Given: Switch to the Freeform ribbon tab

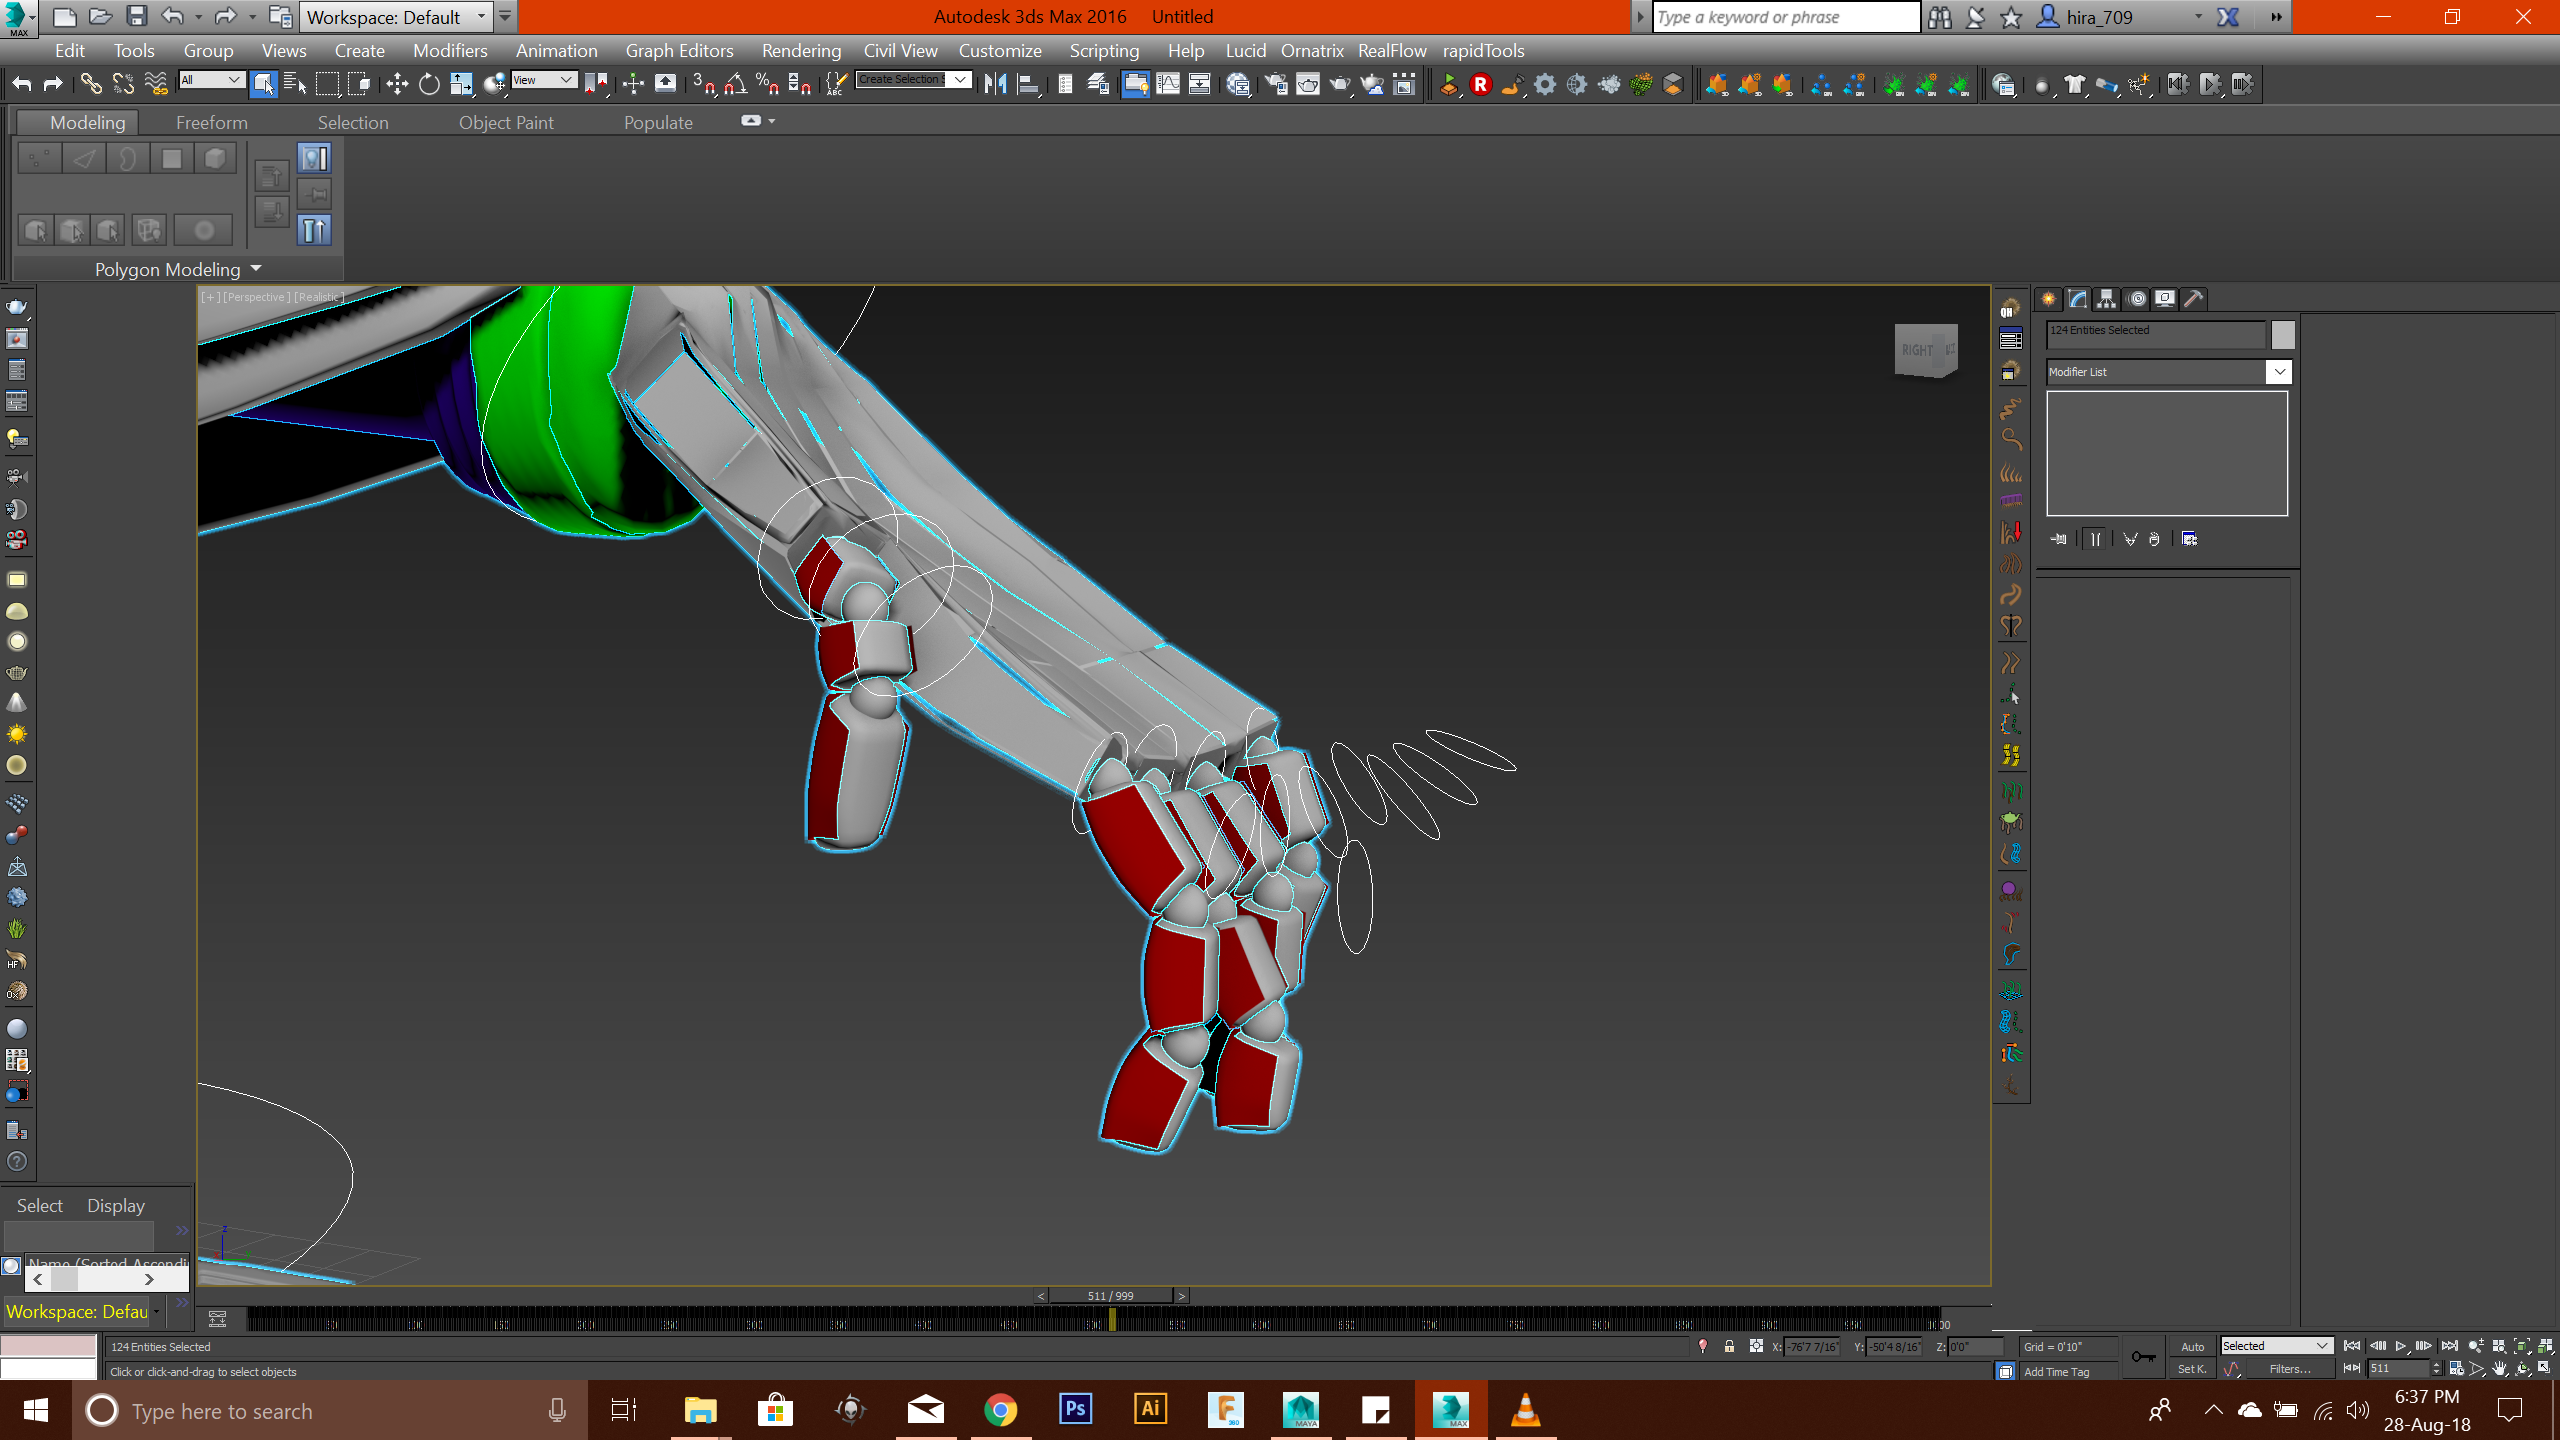Looking at the screenshot, I should point(212,123).
